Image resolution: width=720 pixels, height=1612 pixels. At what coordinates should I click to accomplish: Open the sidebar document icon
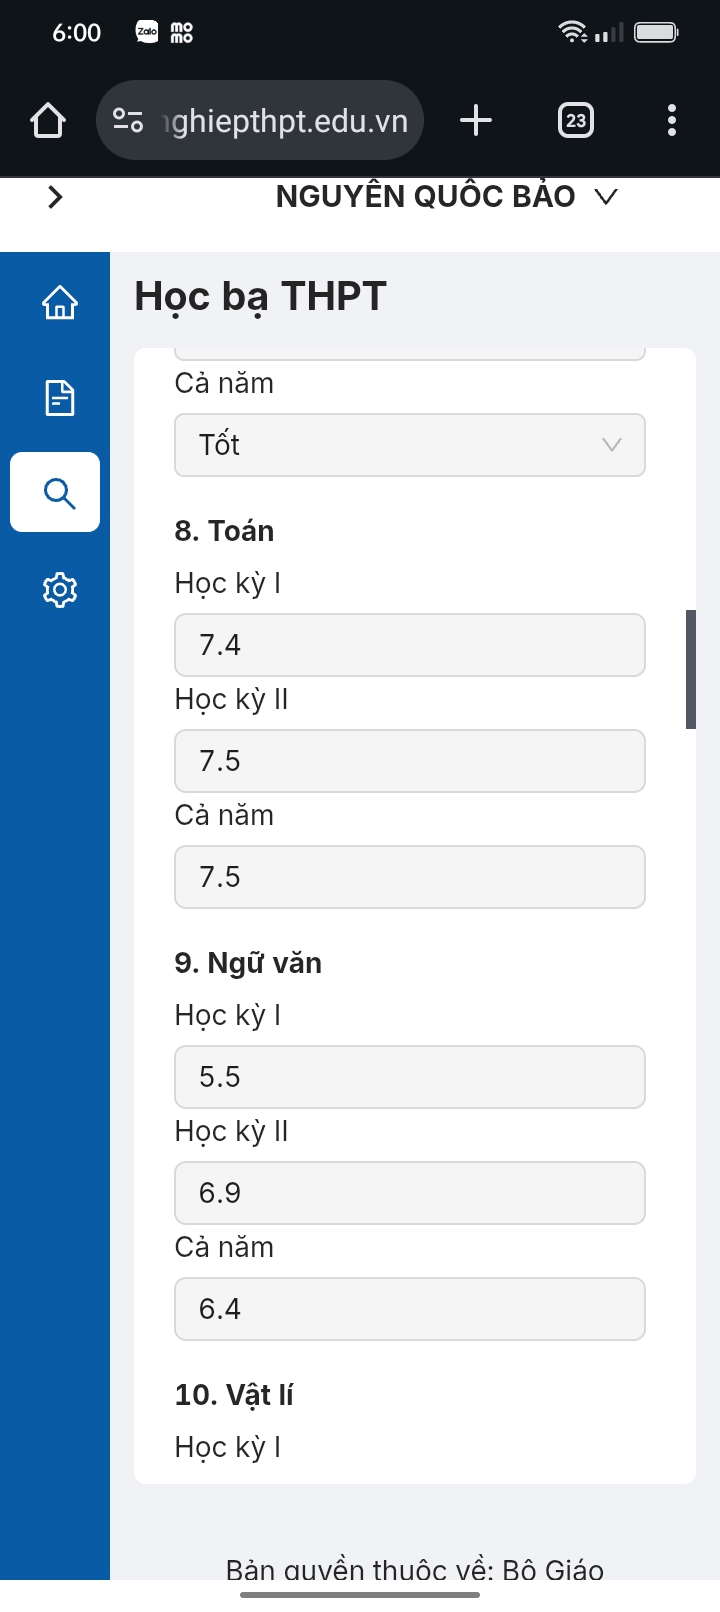[x=60, y=397]
